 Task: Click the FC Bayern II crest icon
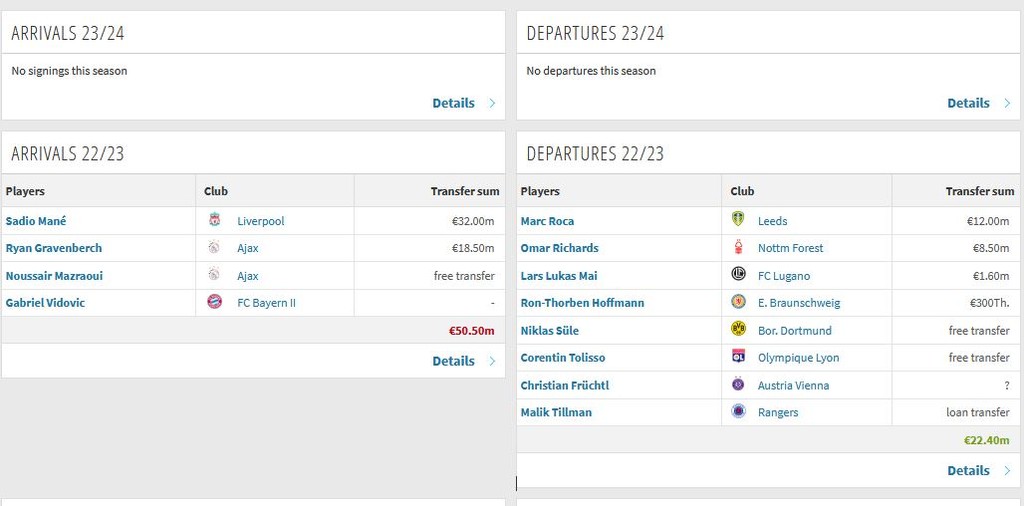coord(214,302)
